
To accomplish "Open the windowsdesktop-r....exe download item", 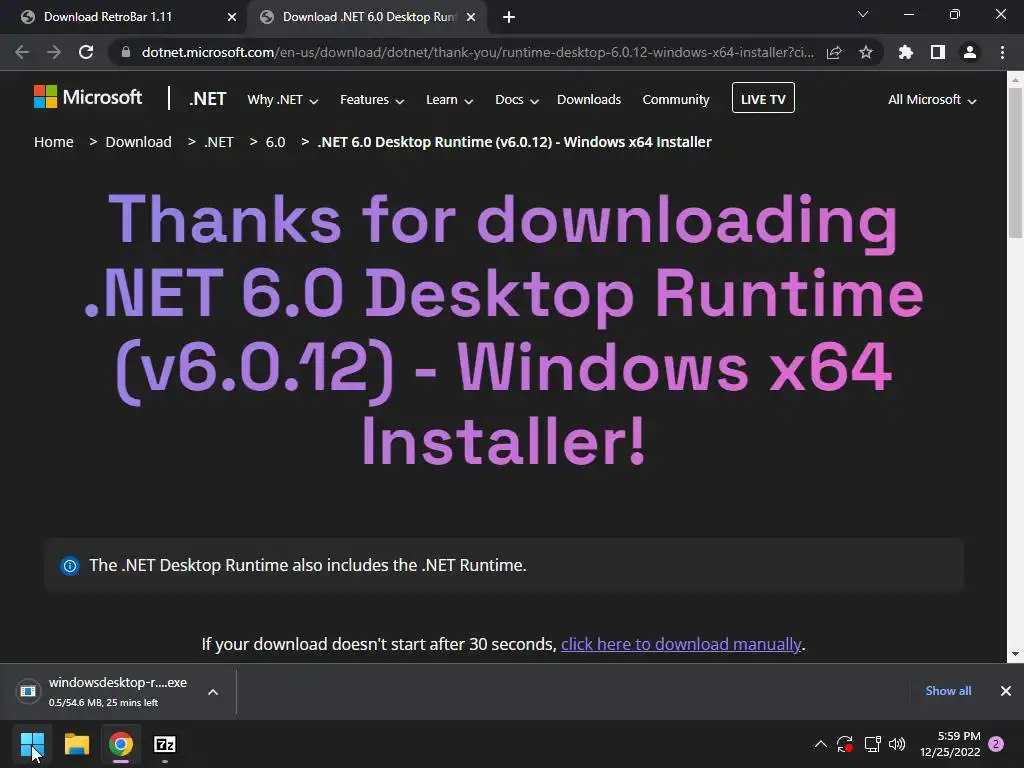I will pyautogui.click(x=118, y=691).
